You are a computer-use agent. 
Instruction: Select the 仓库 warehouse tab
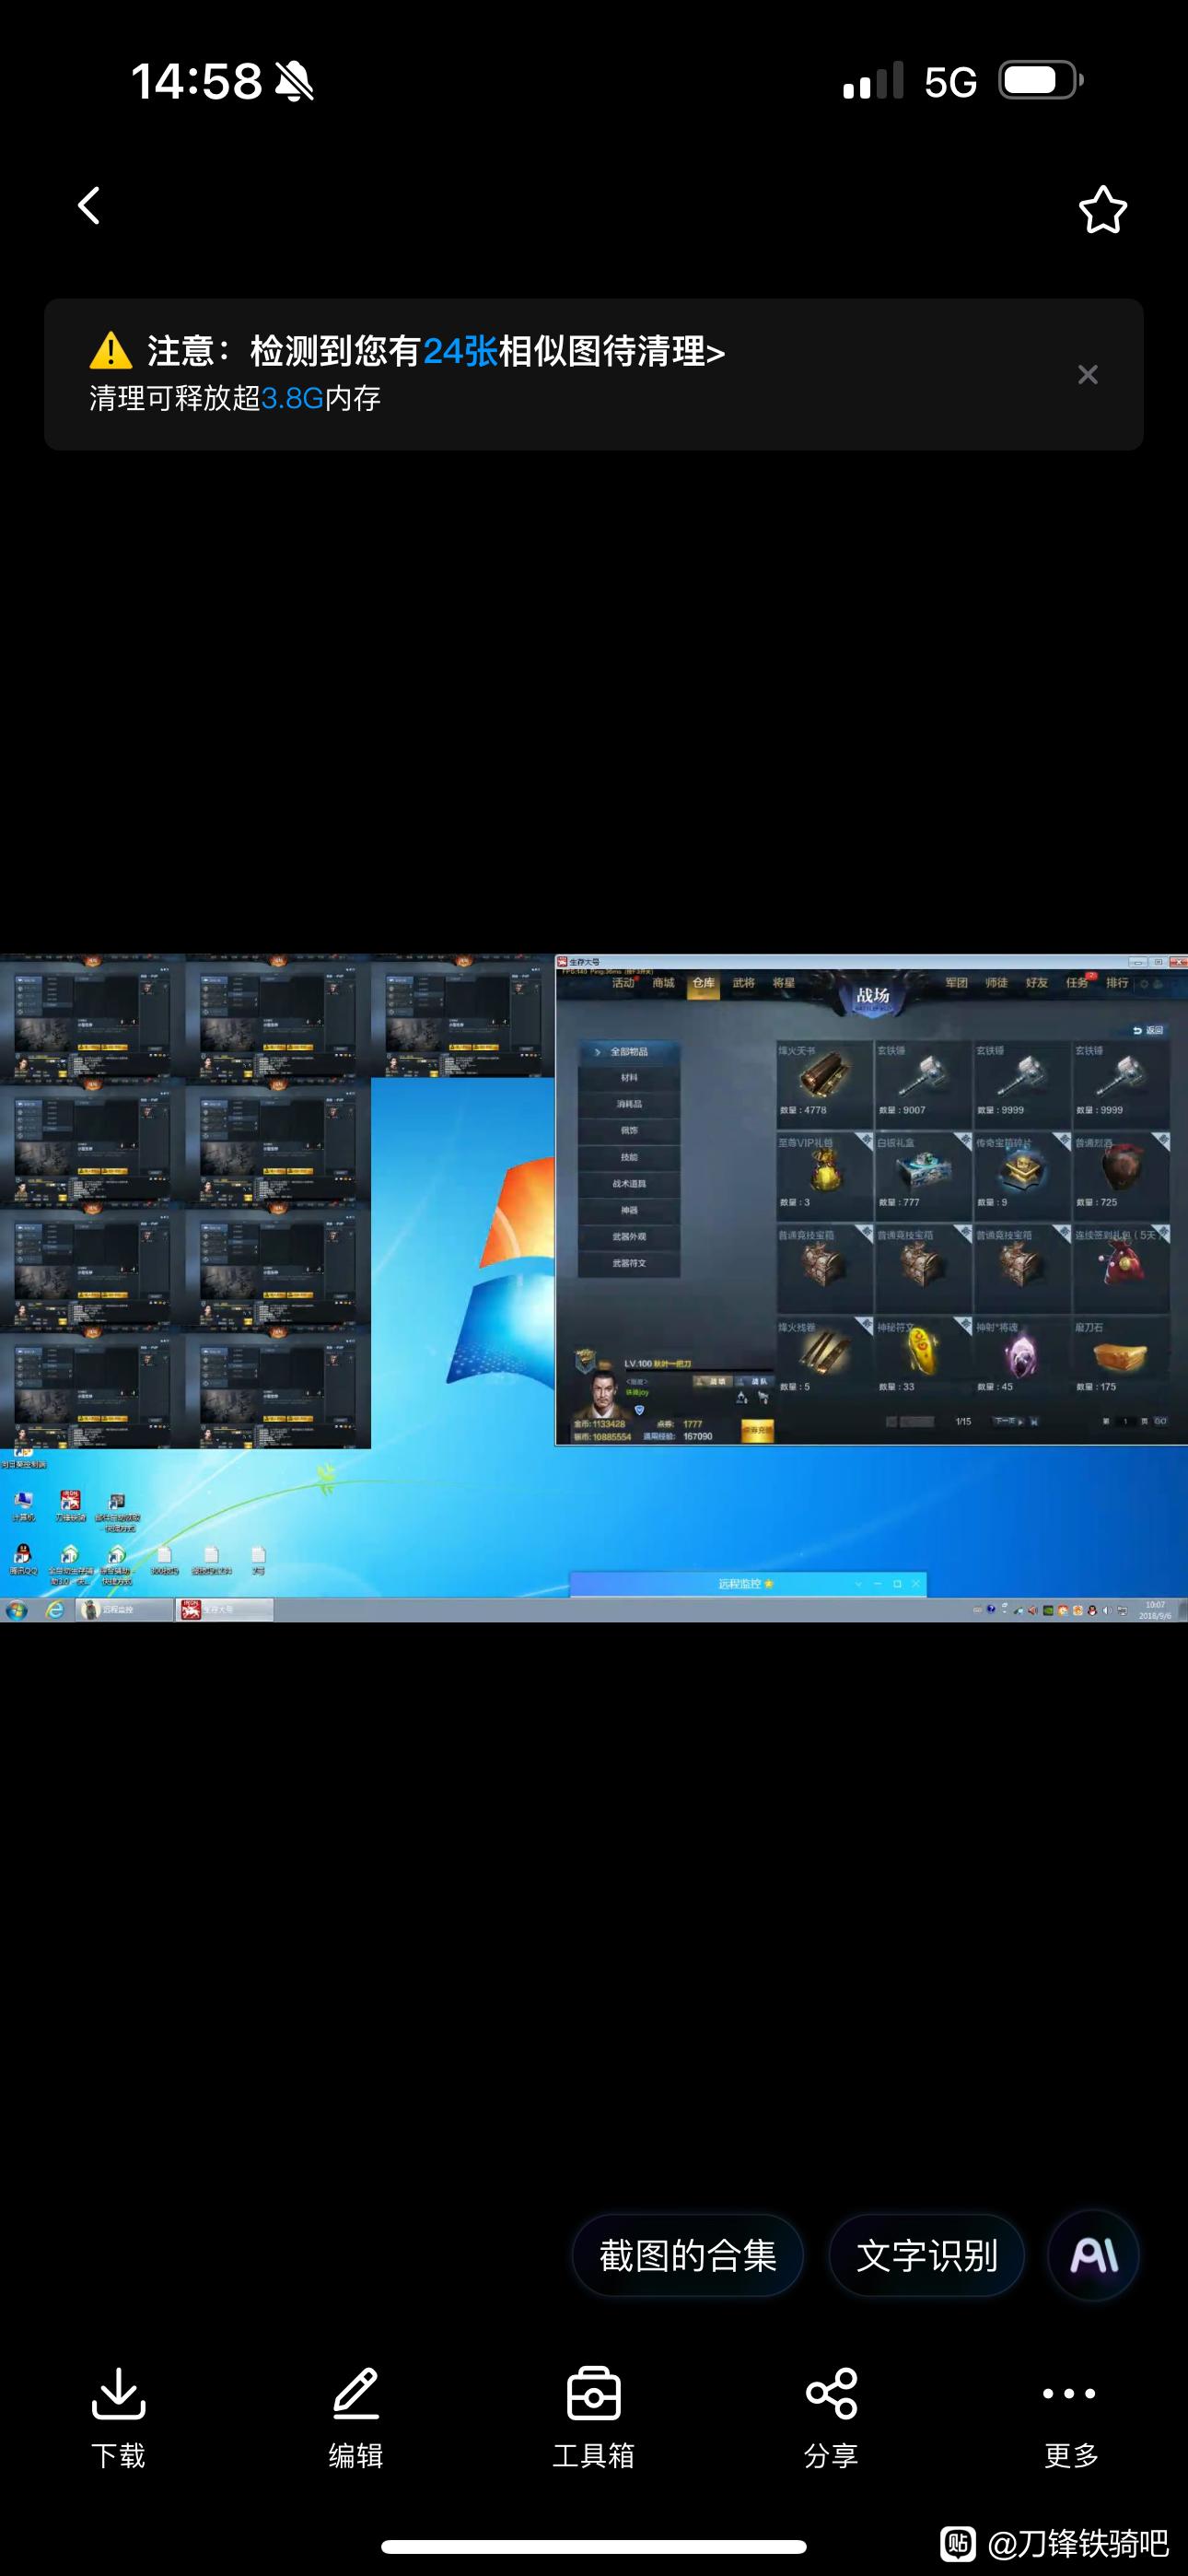click(x=703, y=983)
